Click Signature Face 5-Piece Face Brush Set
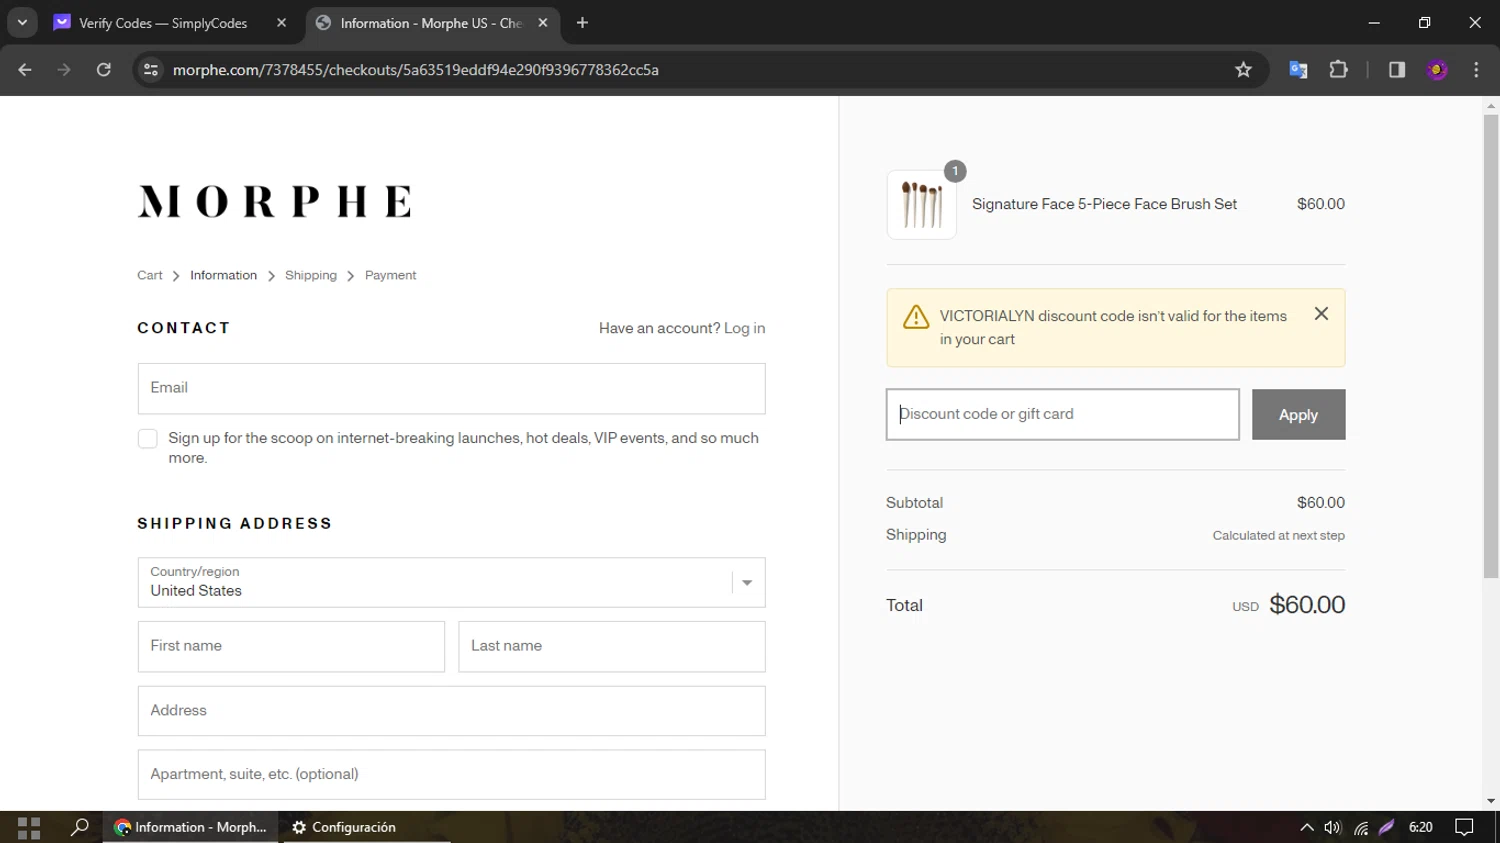 tap(1104, 204)
